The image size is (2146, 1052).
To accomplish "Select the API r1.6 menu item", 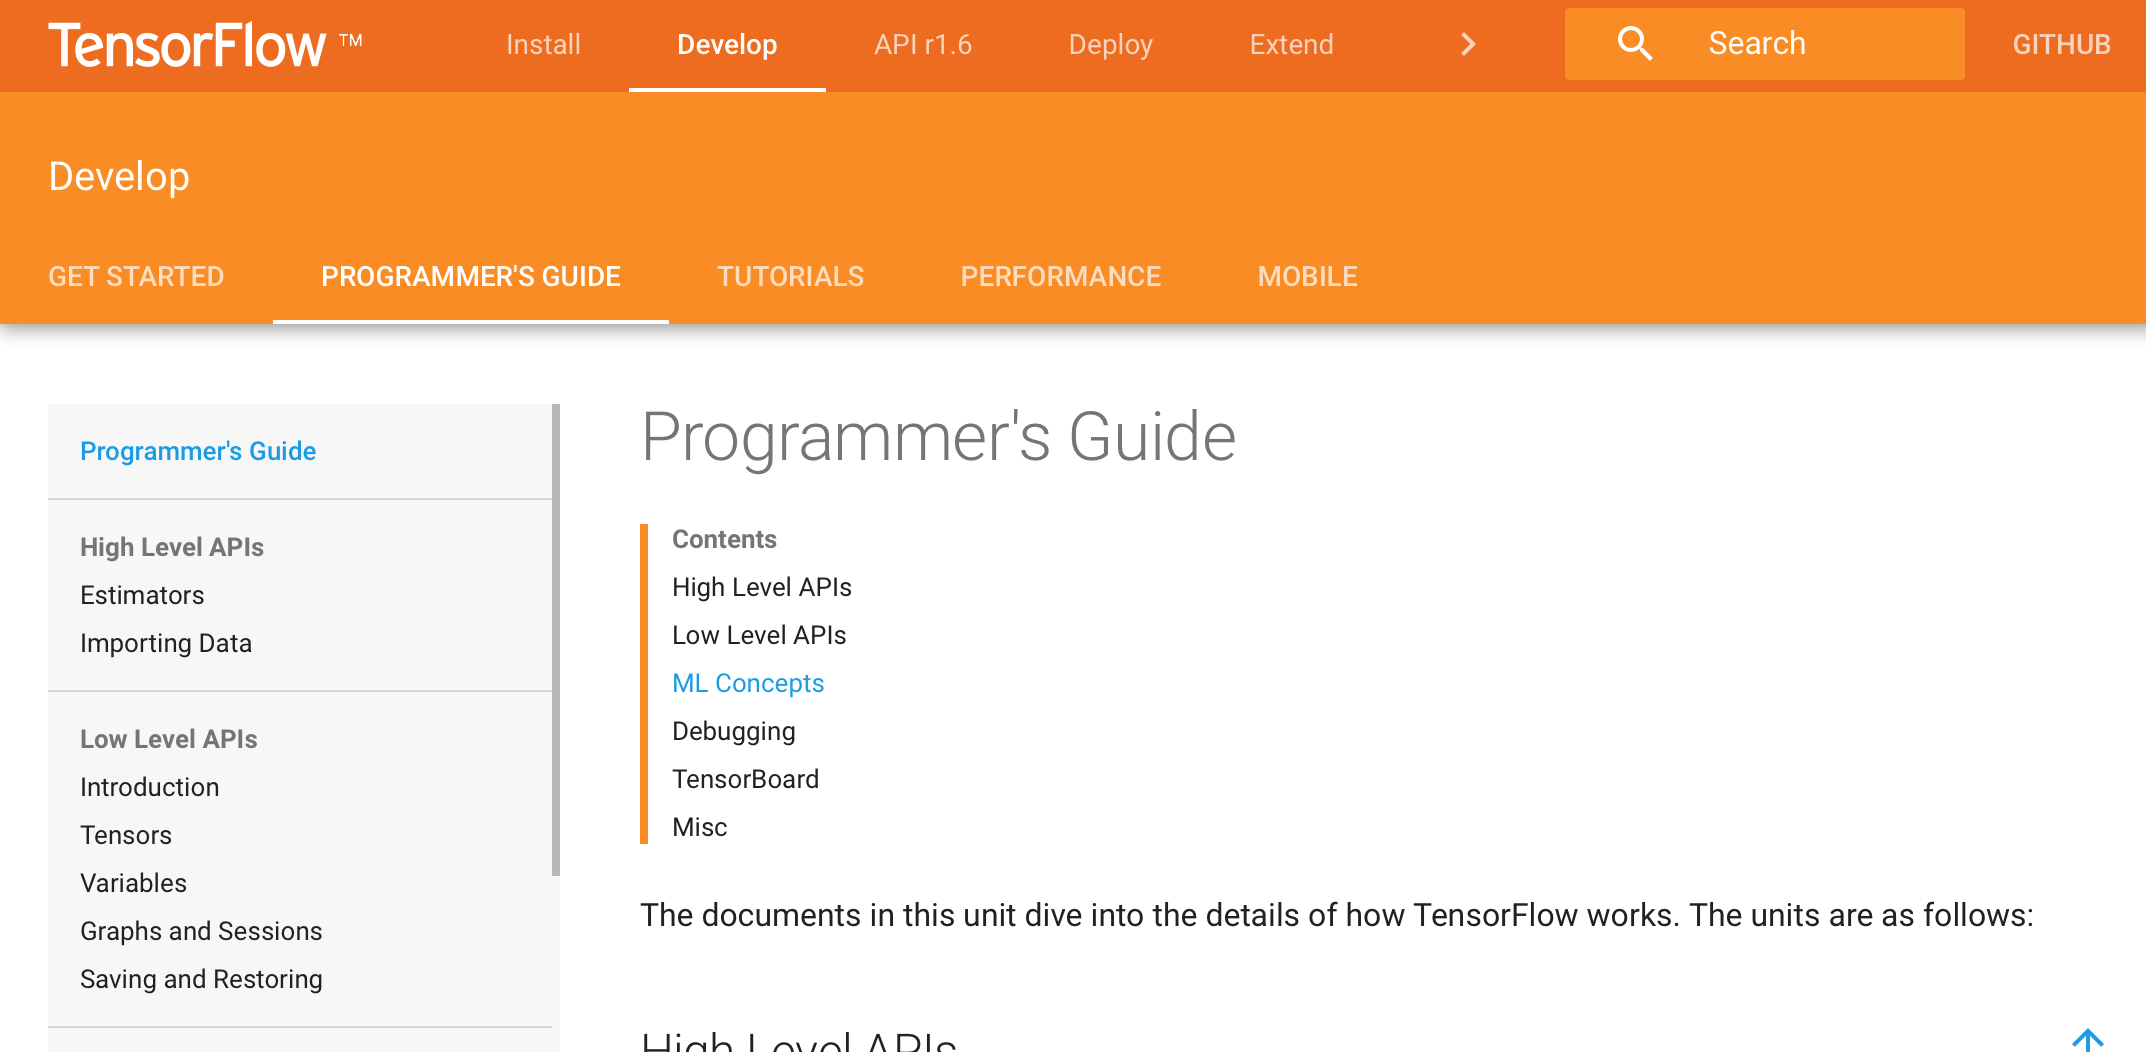I will tap(922, 45).
